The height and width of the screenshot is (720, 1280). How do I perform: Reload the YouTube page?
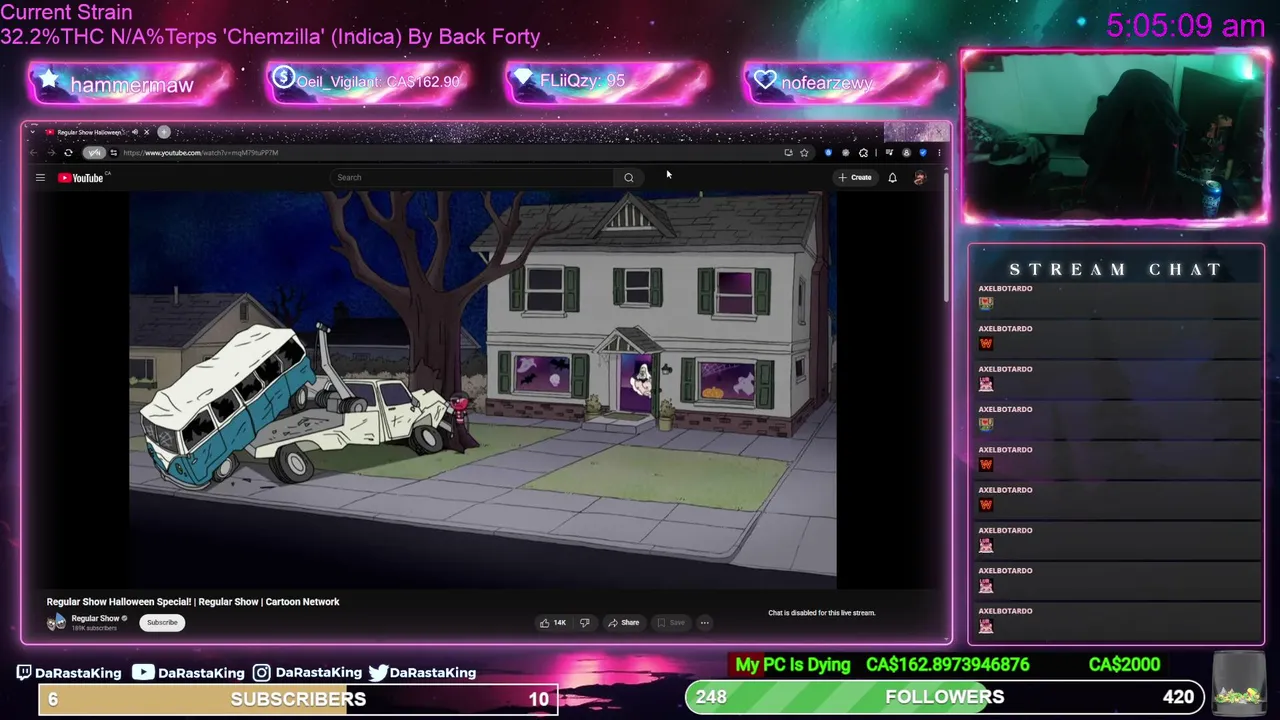(68, 153)
